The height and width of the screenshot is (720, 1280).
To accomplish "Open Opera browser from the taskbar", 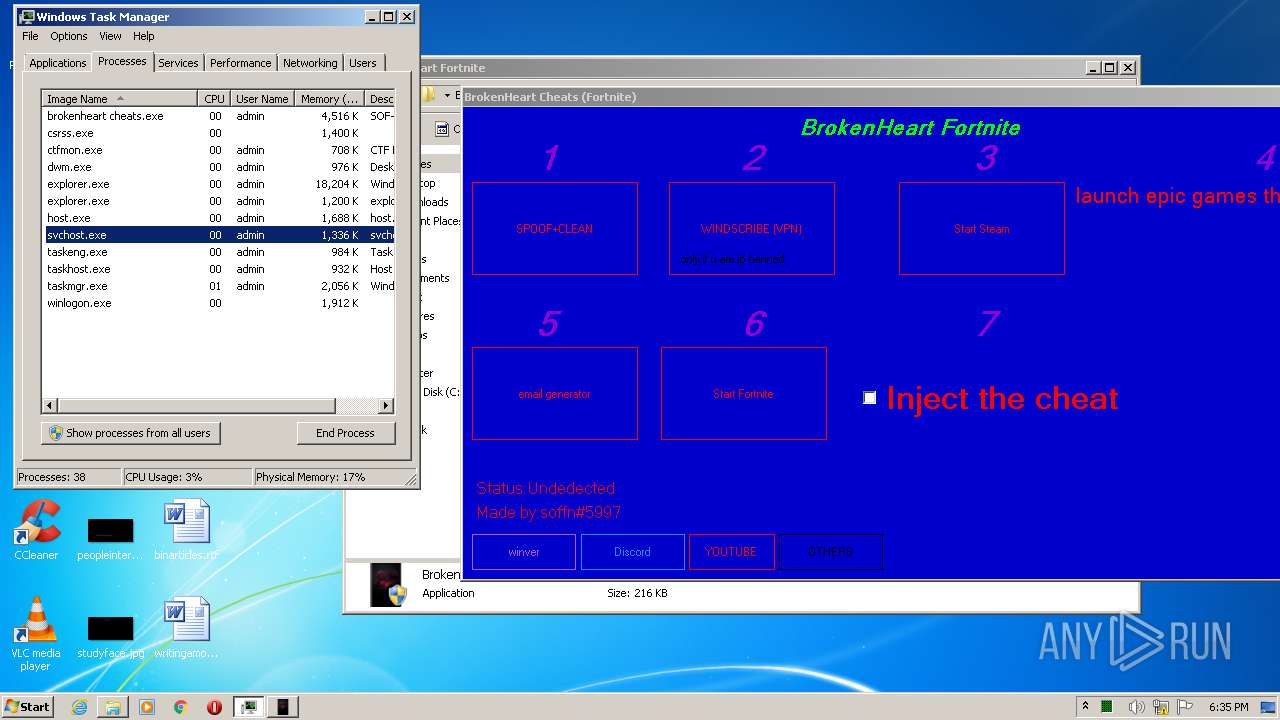I will [214, 707].
